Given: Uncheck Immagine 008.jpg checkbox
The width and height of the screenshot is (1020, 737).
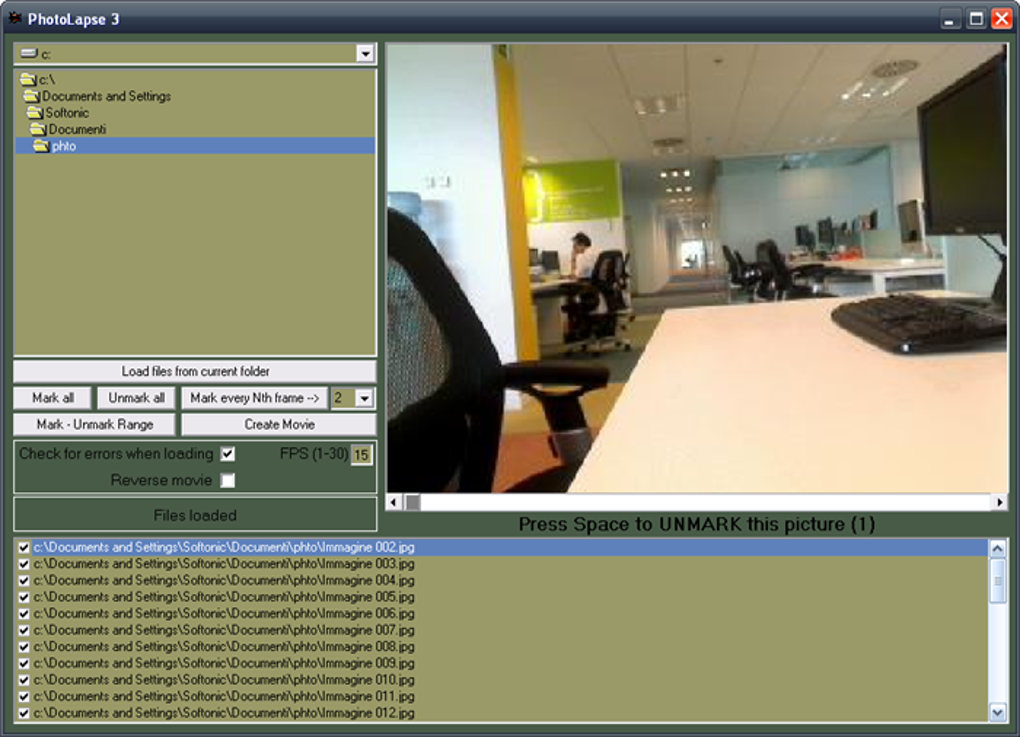Looking at the screenshot, I should coord(23,647).
